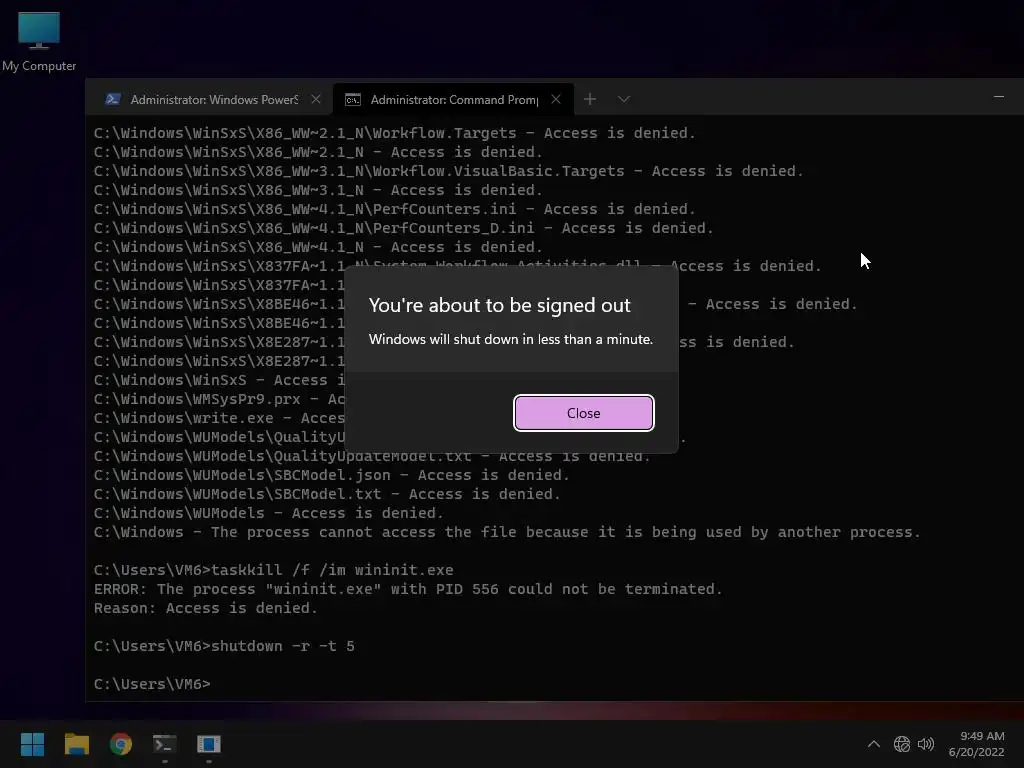Click the blue window app taskbar icon
The height and width of the screenshot is (768, 1024).
coord(209,744)
